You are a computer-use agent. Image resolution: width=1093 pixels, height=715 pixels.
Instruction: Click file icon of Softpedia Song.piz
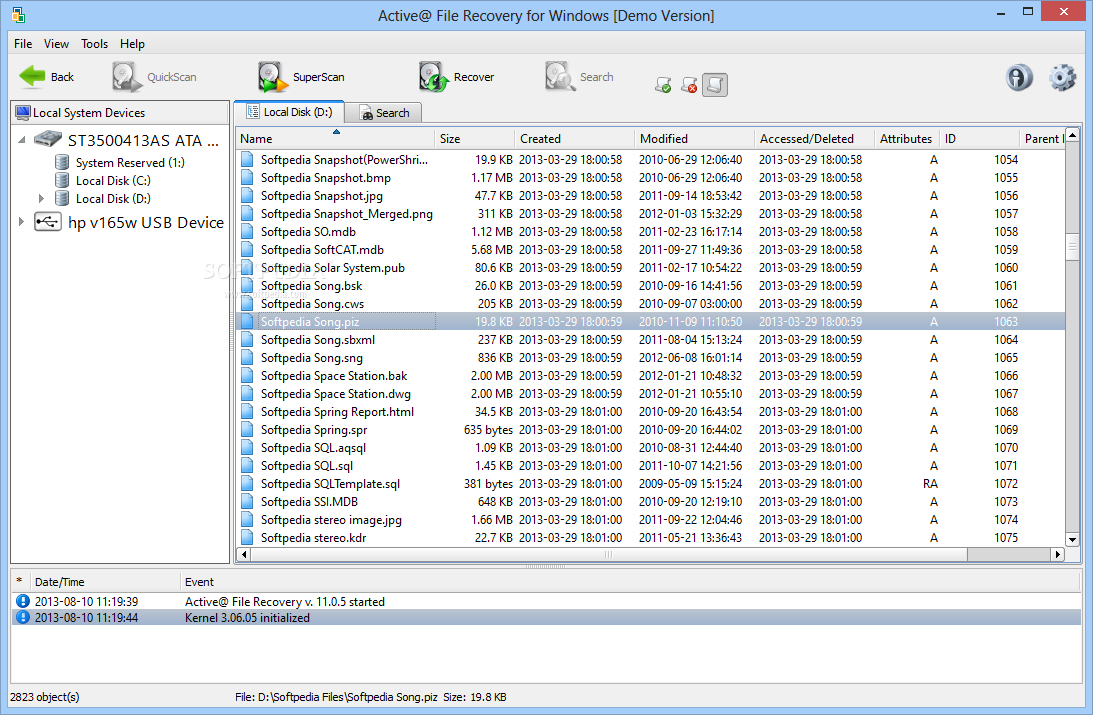[247, 322]
